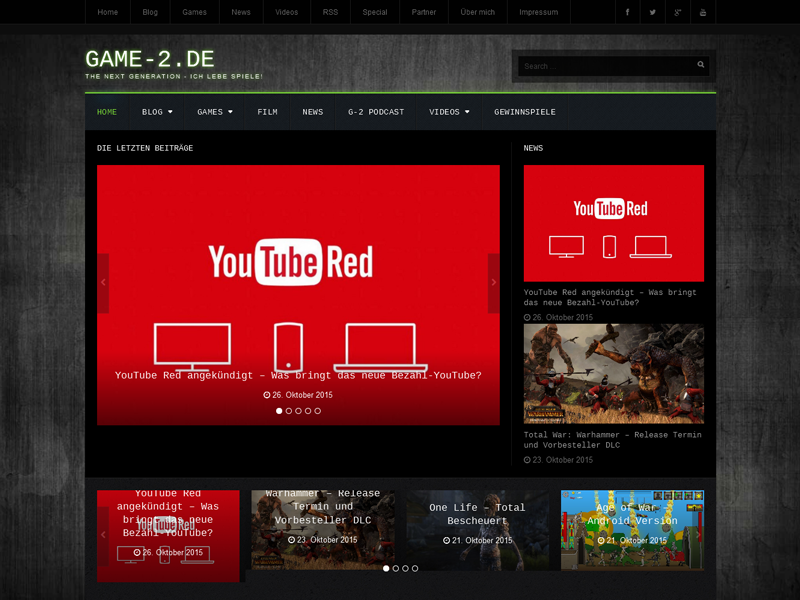800x600 pixels.
Task: Click the NEWS sidebar heading
Action: (x=533, y=148)
